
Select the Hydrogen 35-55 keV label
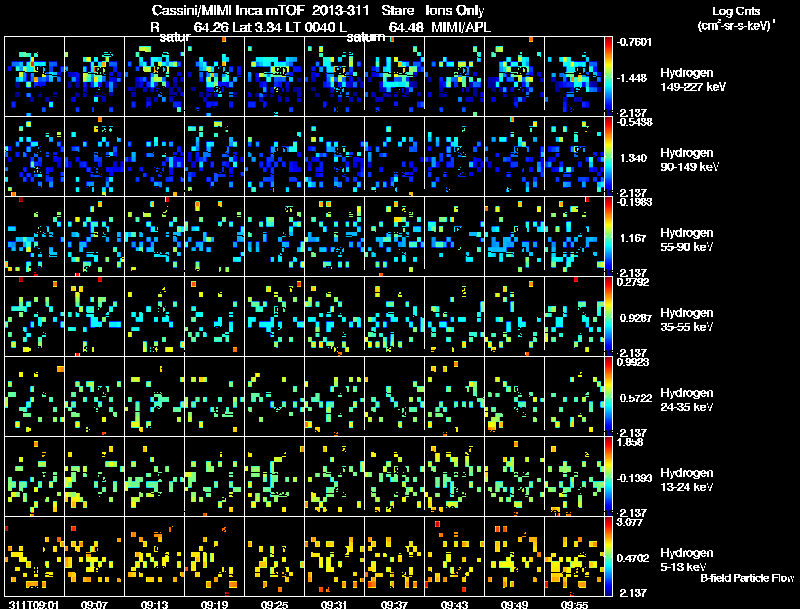[687, 320]
